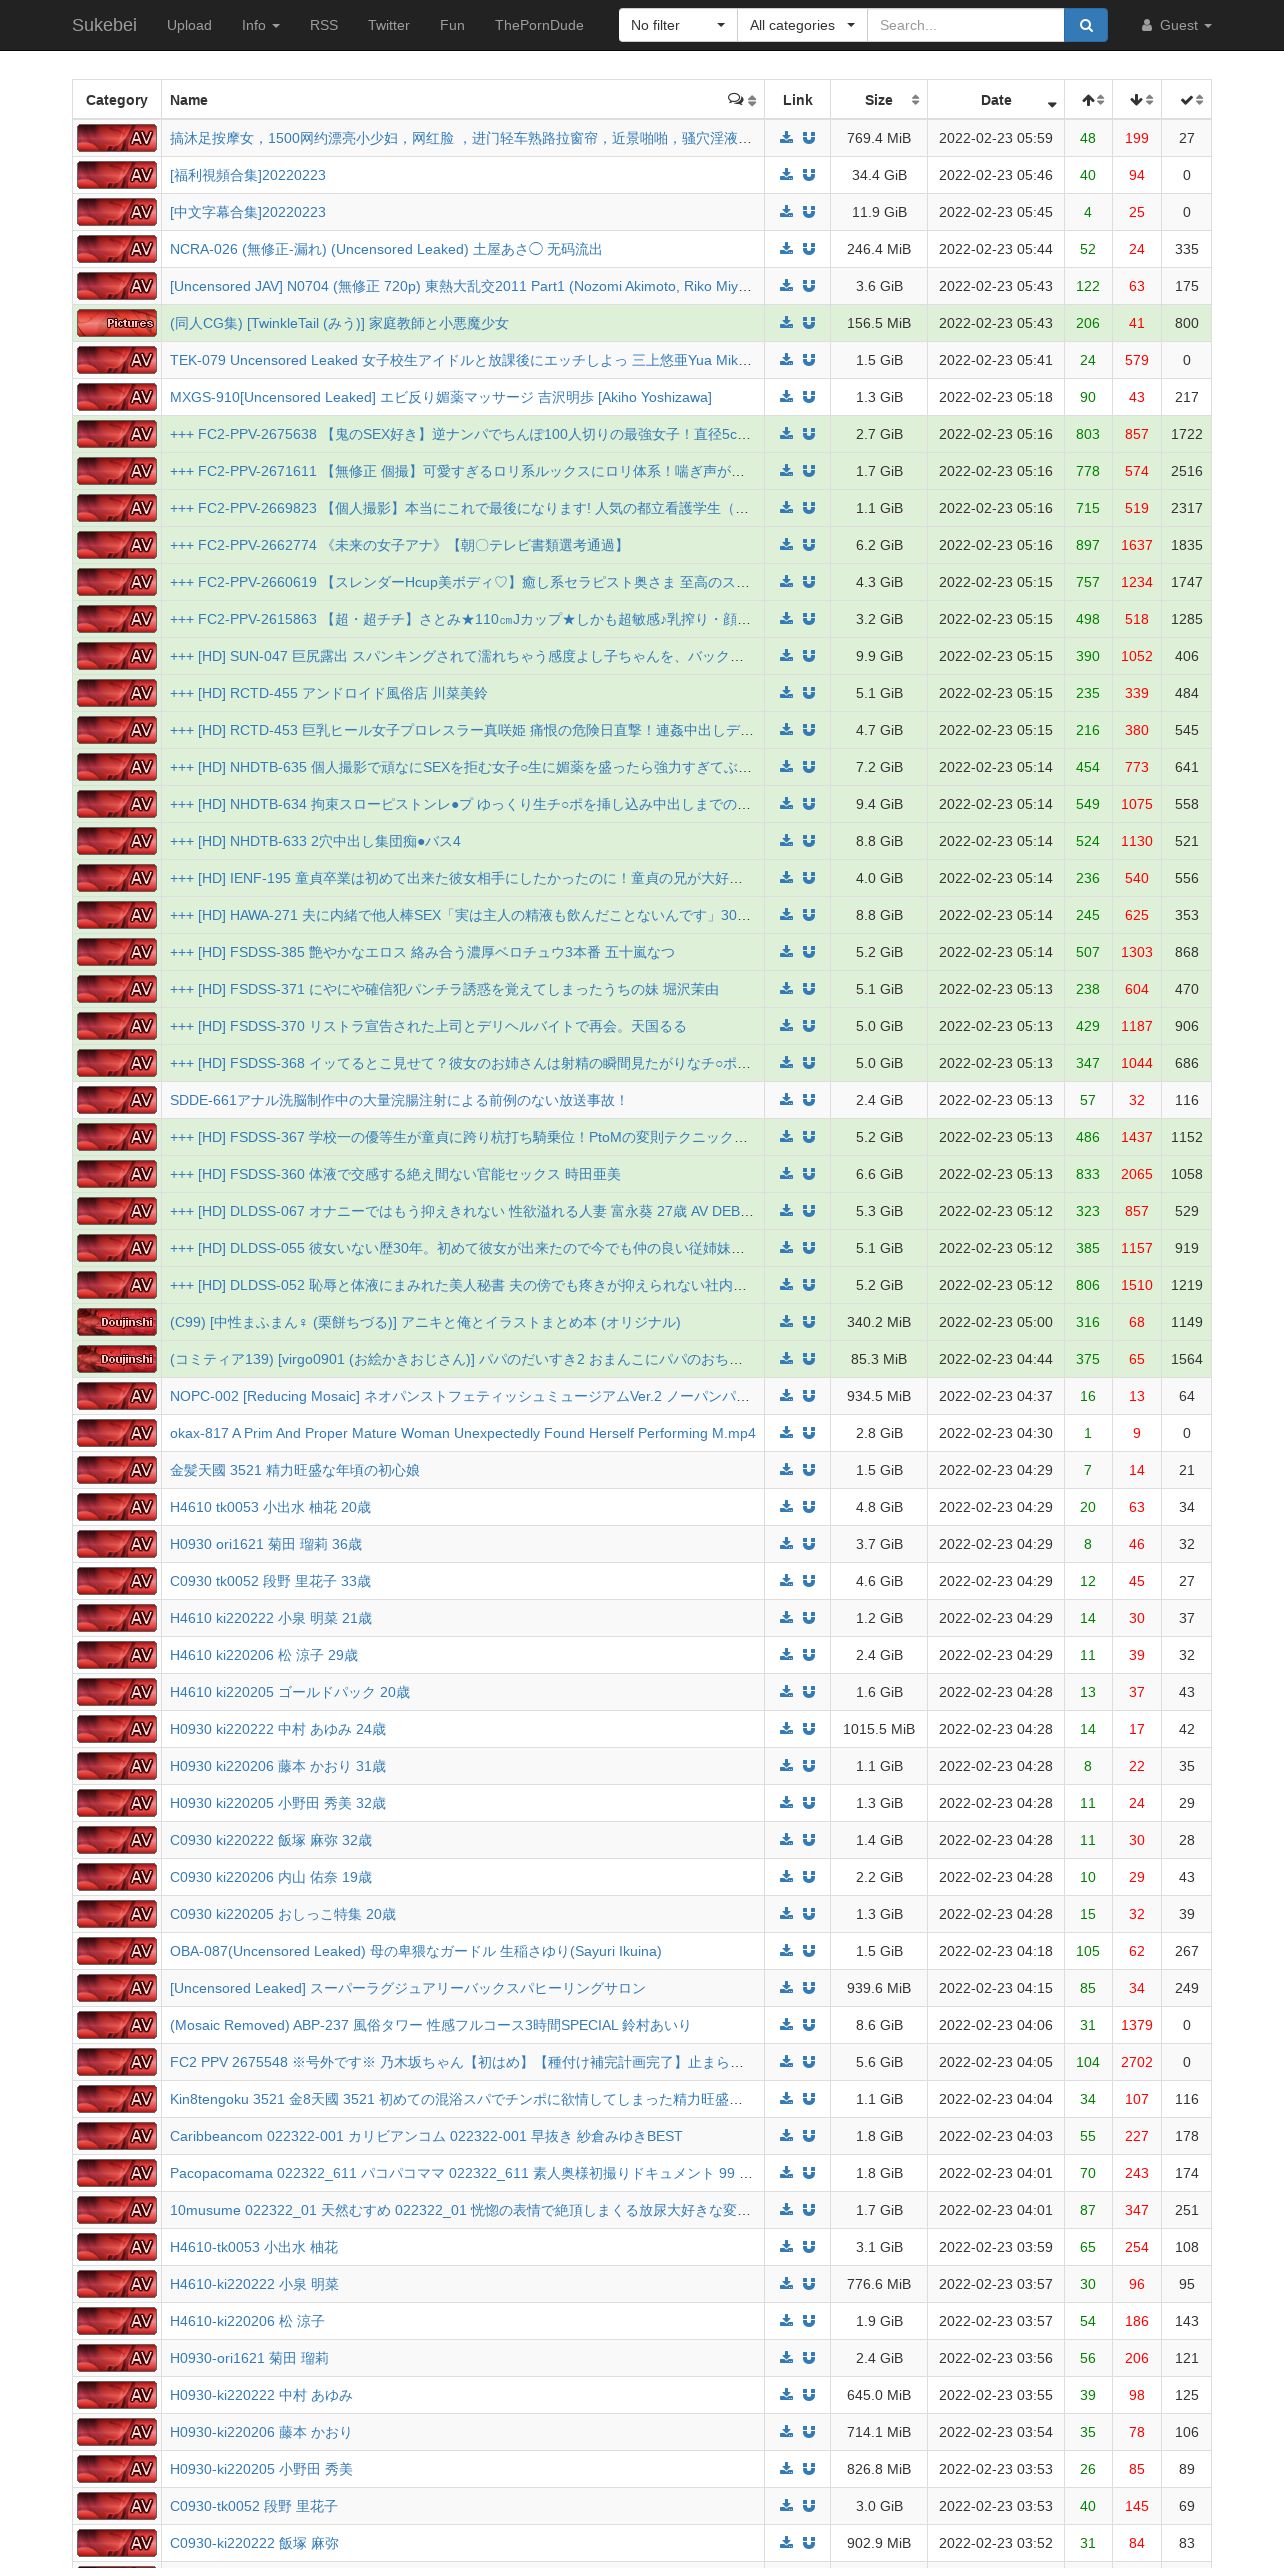Click AV category icon in SDDE-661 row
Viewport: 1284px width, 2568px height.
(x=117, y=1100)
